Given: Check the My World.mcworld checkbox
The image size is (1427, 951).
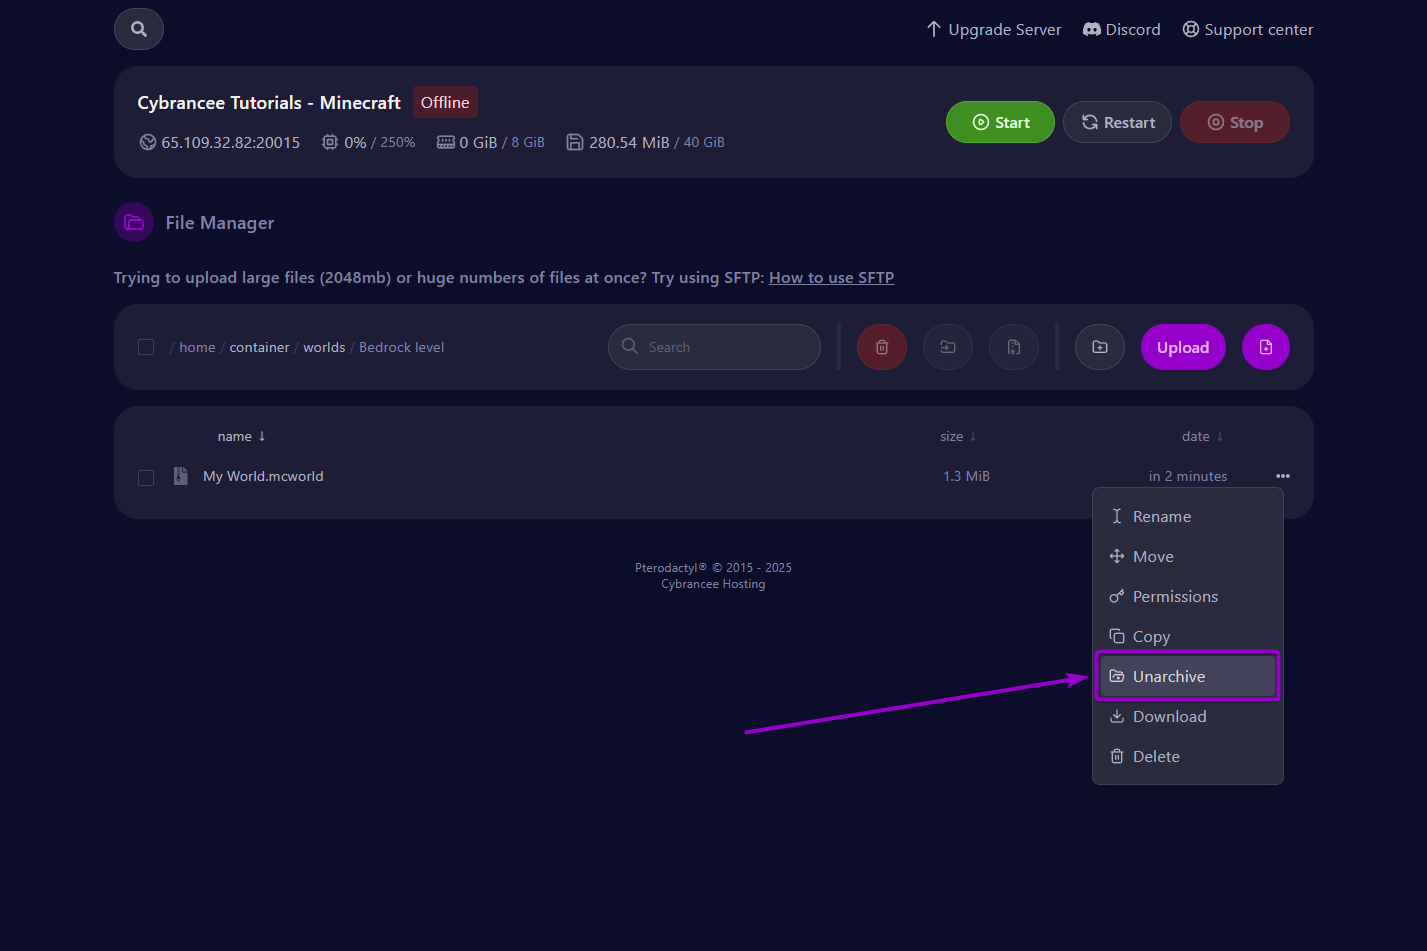Looking at the screenshot, I should [x=146, y=477].
